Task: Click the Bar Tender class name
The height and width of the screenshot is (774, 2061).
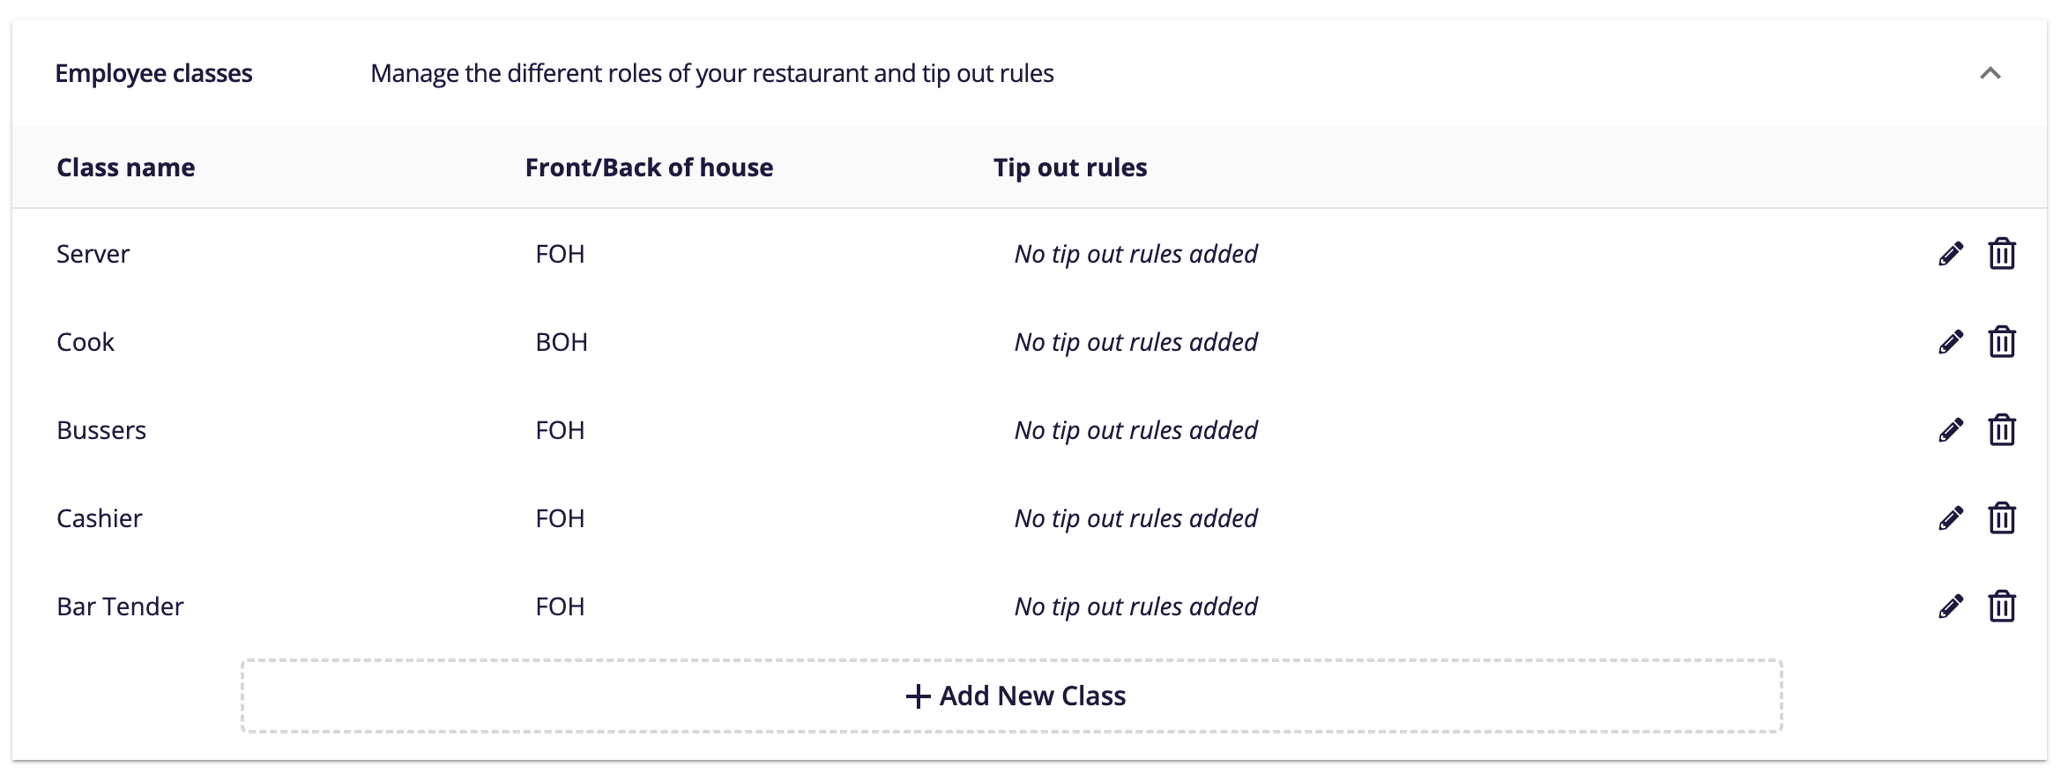Action: (x=120, y=606)
